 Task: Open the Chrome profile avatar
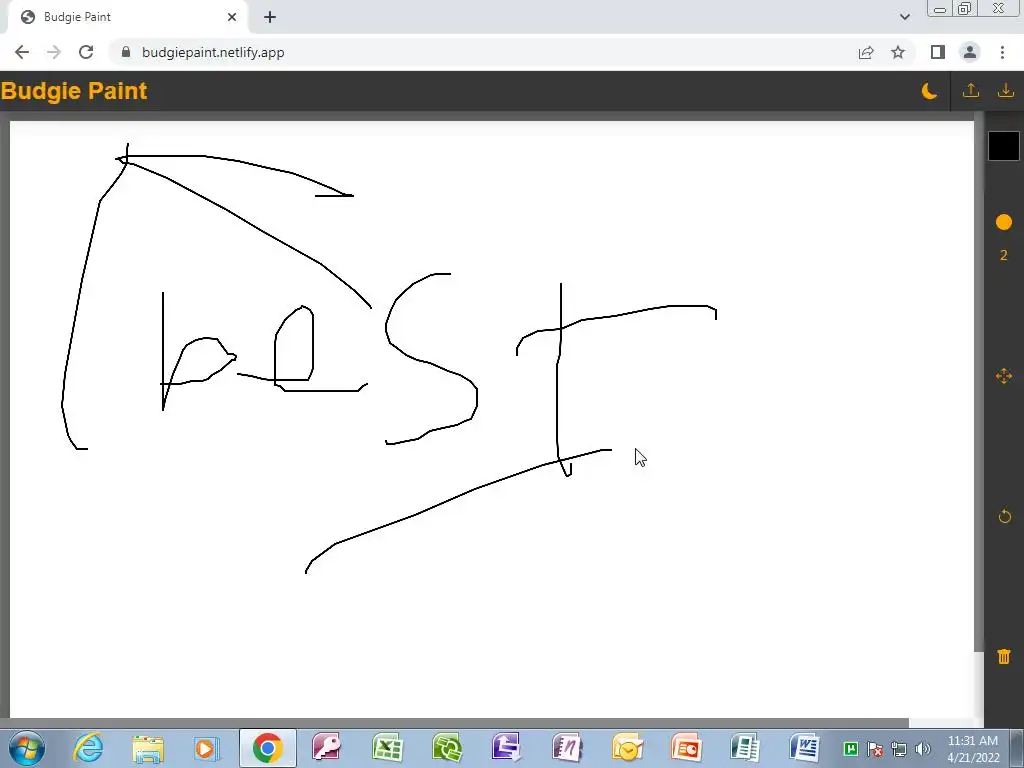point(970,52)
